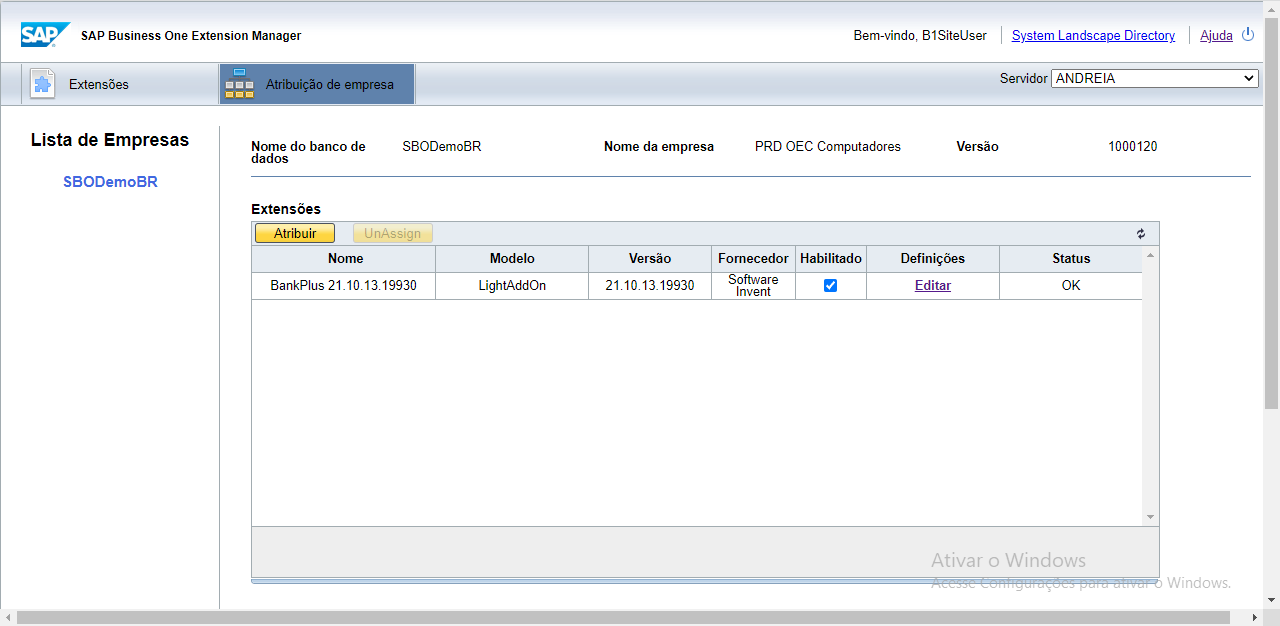Click the Modelo column header

(512, 259)
